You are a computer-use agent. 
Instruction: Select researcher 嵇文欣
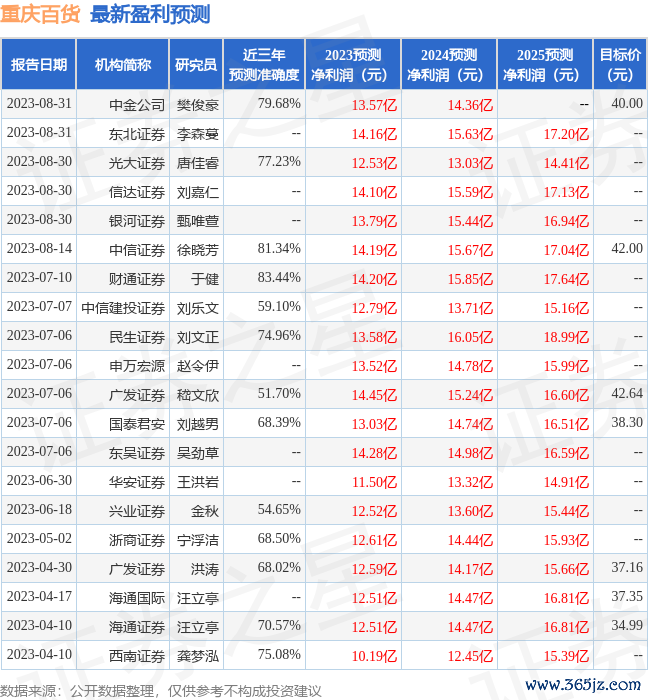198,396
